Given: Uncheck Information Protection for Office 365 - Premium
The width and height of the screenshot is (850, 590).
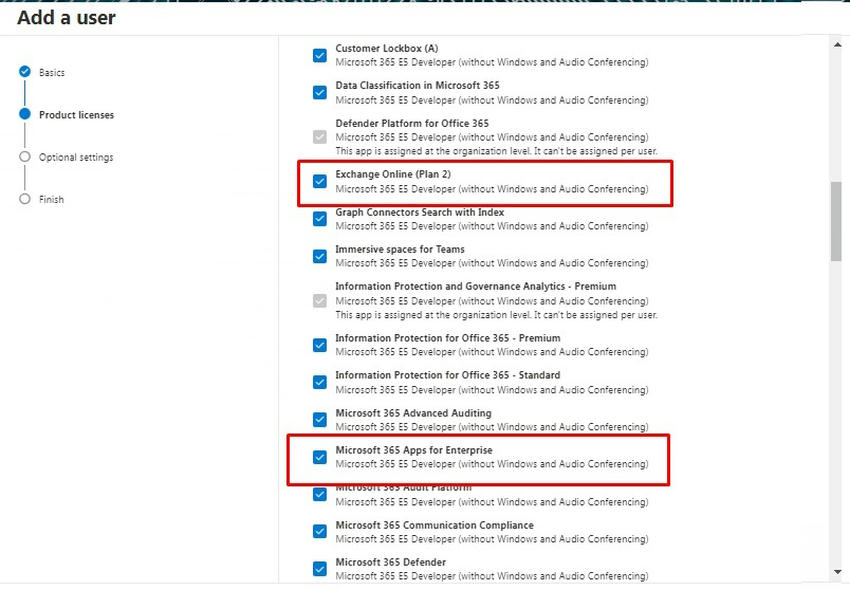Looking at the screenshot, I should pyautogui.click(x=319, y=344).
